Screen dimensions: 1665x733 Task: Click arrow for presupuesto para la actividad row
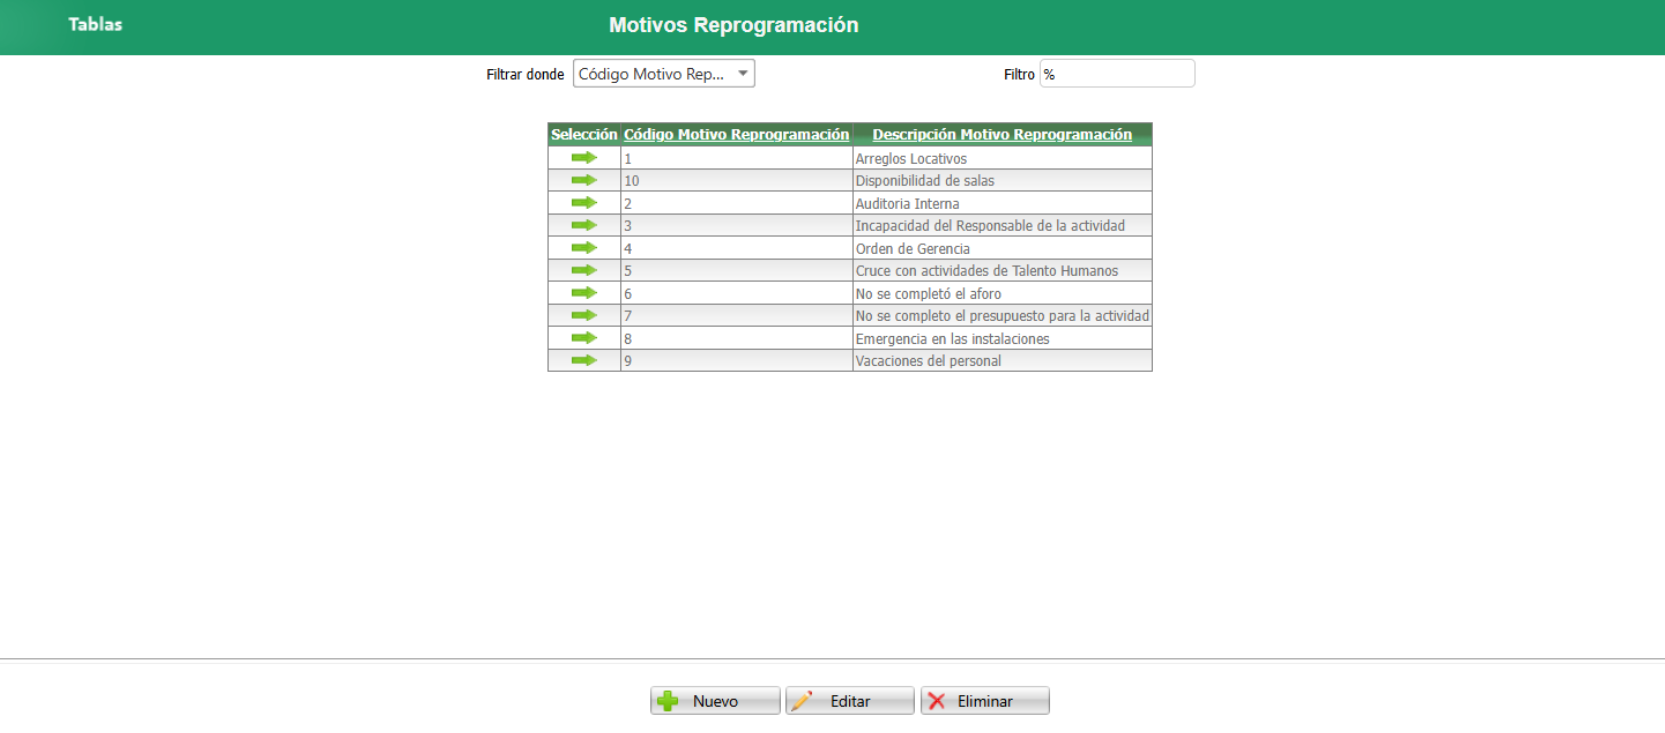click(584, 315)
